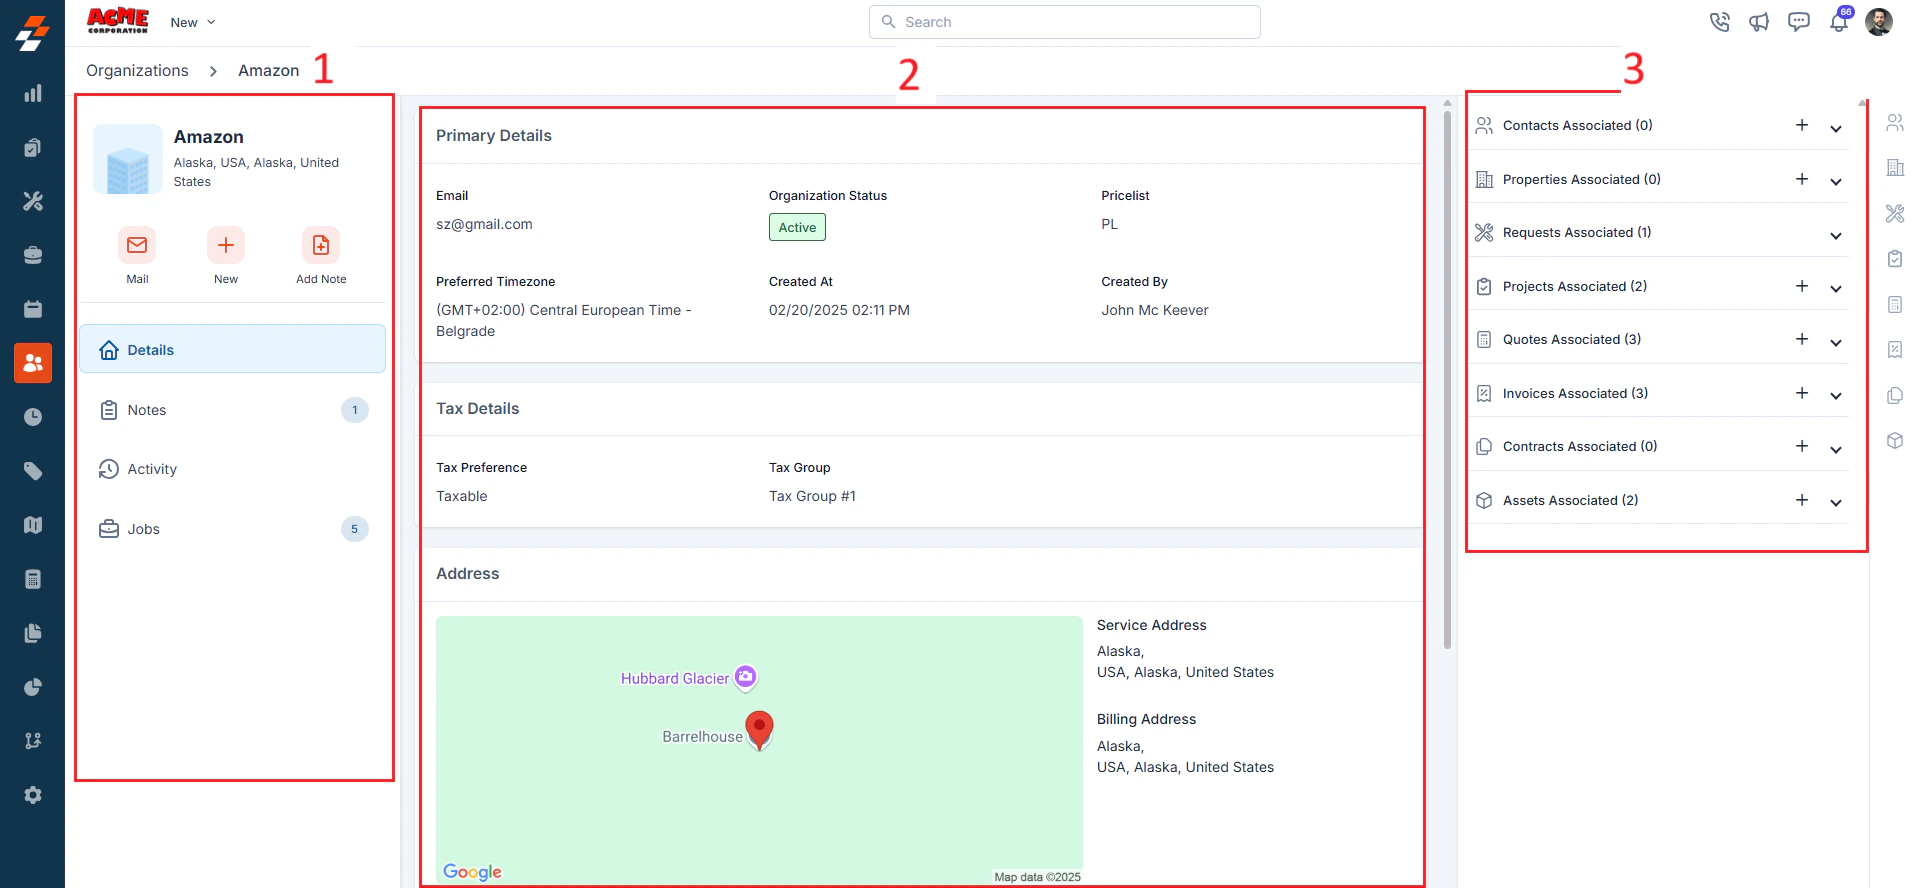Jump to contacts via far-right rail icon
This screenshot has width=1914, height=888.
point(1895,123)
